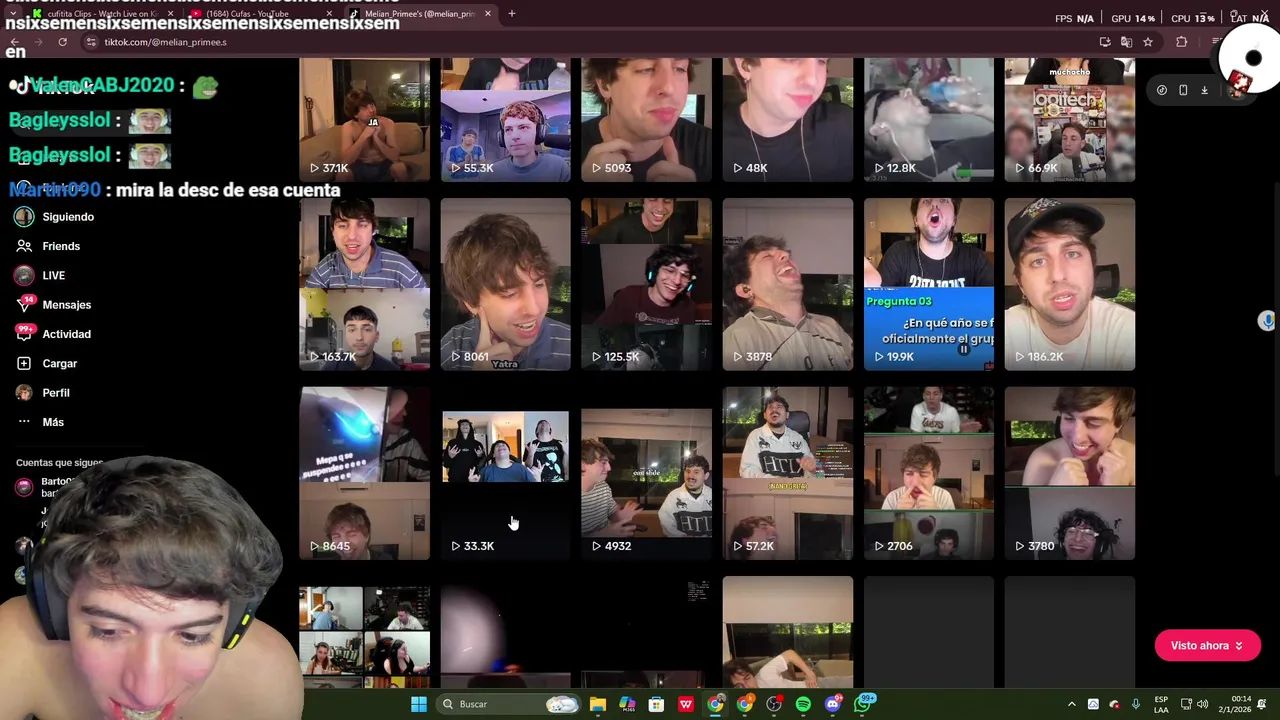The width and height of the screenshot is (1280, 720).
Task: Open the video with 5093 views
Action: (646, 119)
